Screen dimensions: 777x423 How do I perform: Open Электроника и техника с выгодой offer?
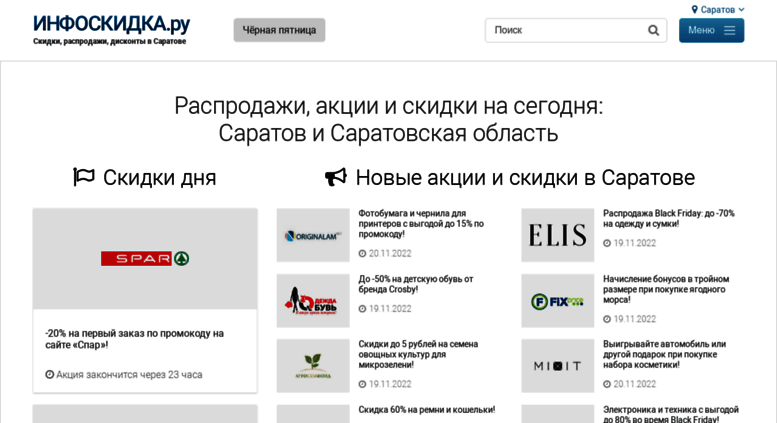pyautogui.click(x=670, y=414)
